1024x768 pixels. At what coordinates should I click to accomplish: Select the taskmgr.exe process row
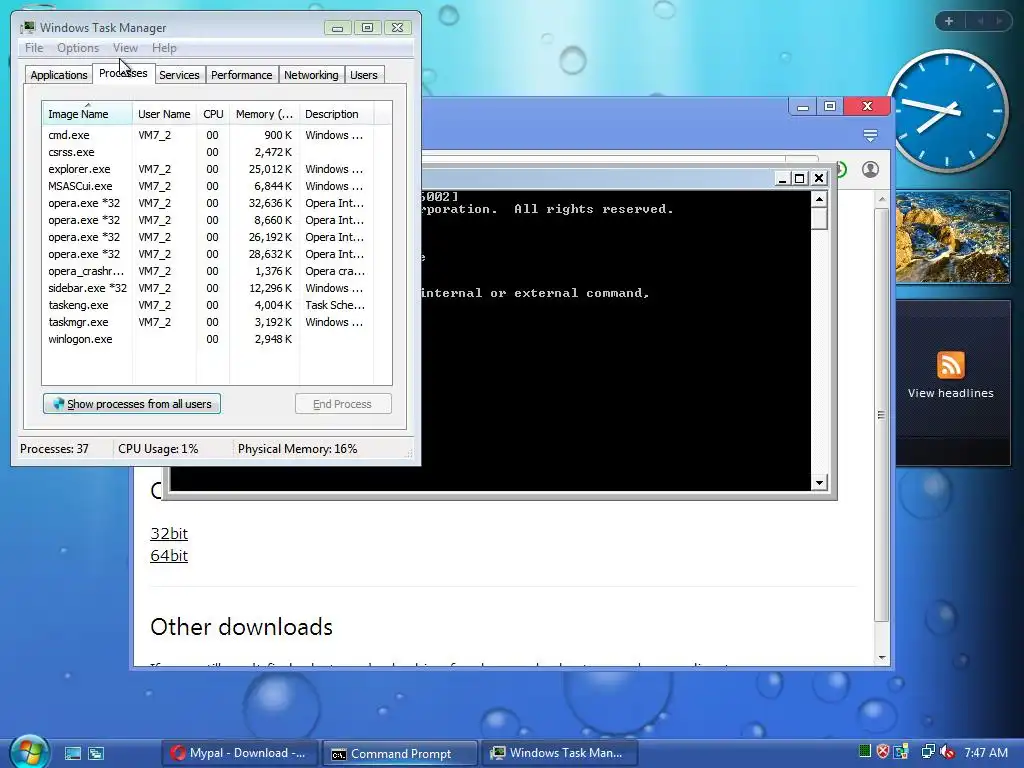point(208,322)
